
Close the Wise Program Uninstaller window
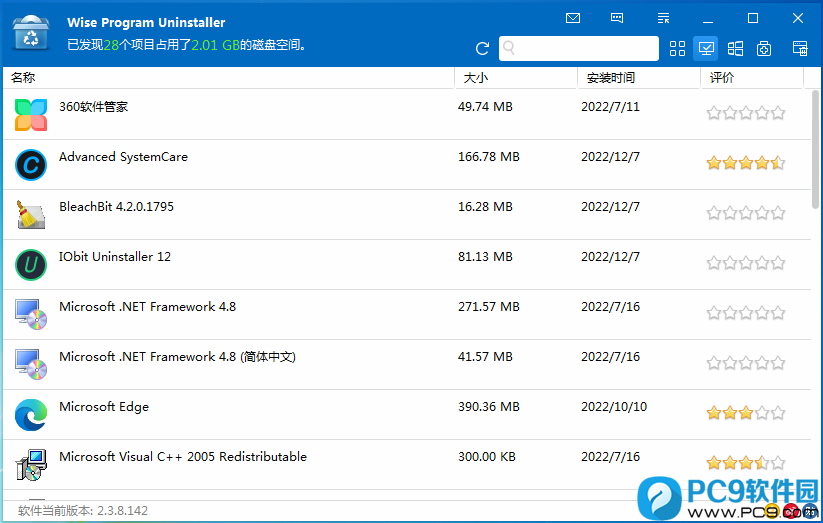(798, 18)
